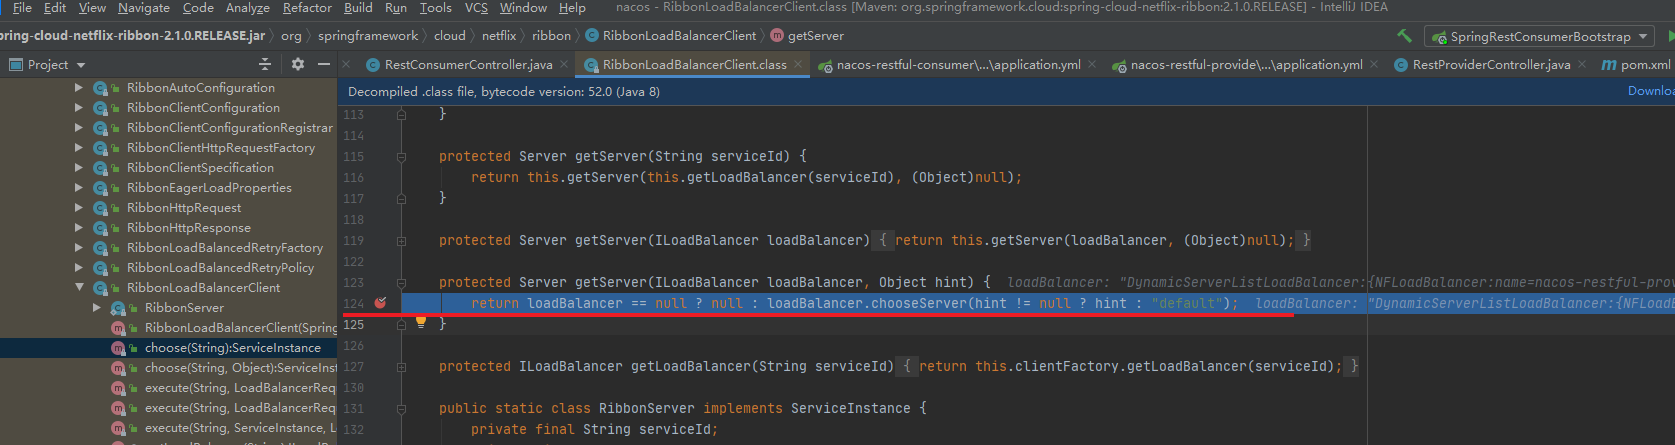The image size is (1675, 445).
Task: Collapse RibbonLoadBalancerClient tree node
Action: pyautogui.click(x=79, y=288)
